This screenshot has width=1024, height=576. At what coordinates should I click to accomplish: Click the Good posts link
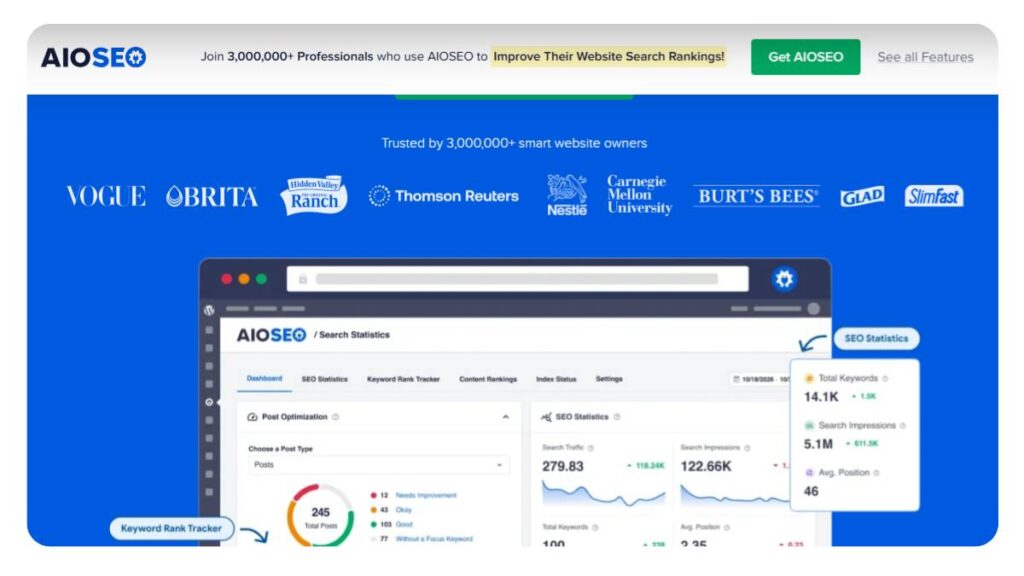tap(404, 524)
